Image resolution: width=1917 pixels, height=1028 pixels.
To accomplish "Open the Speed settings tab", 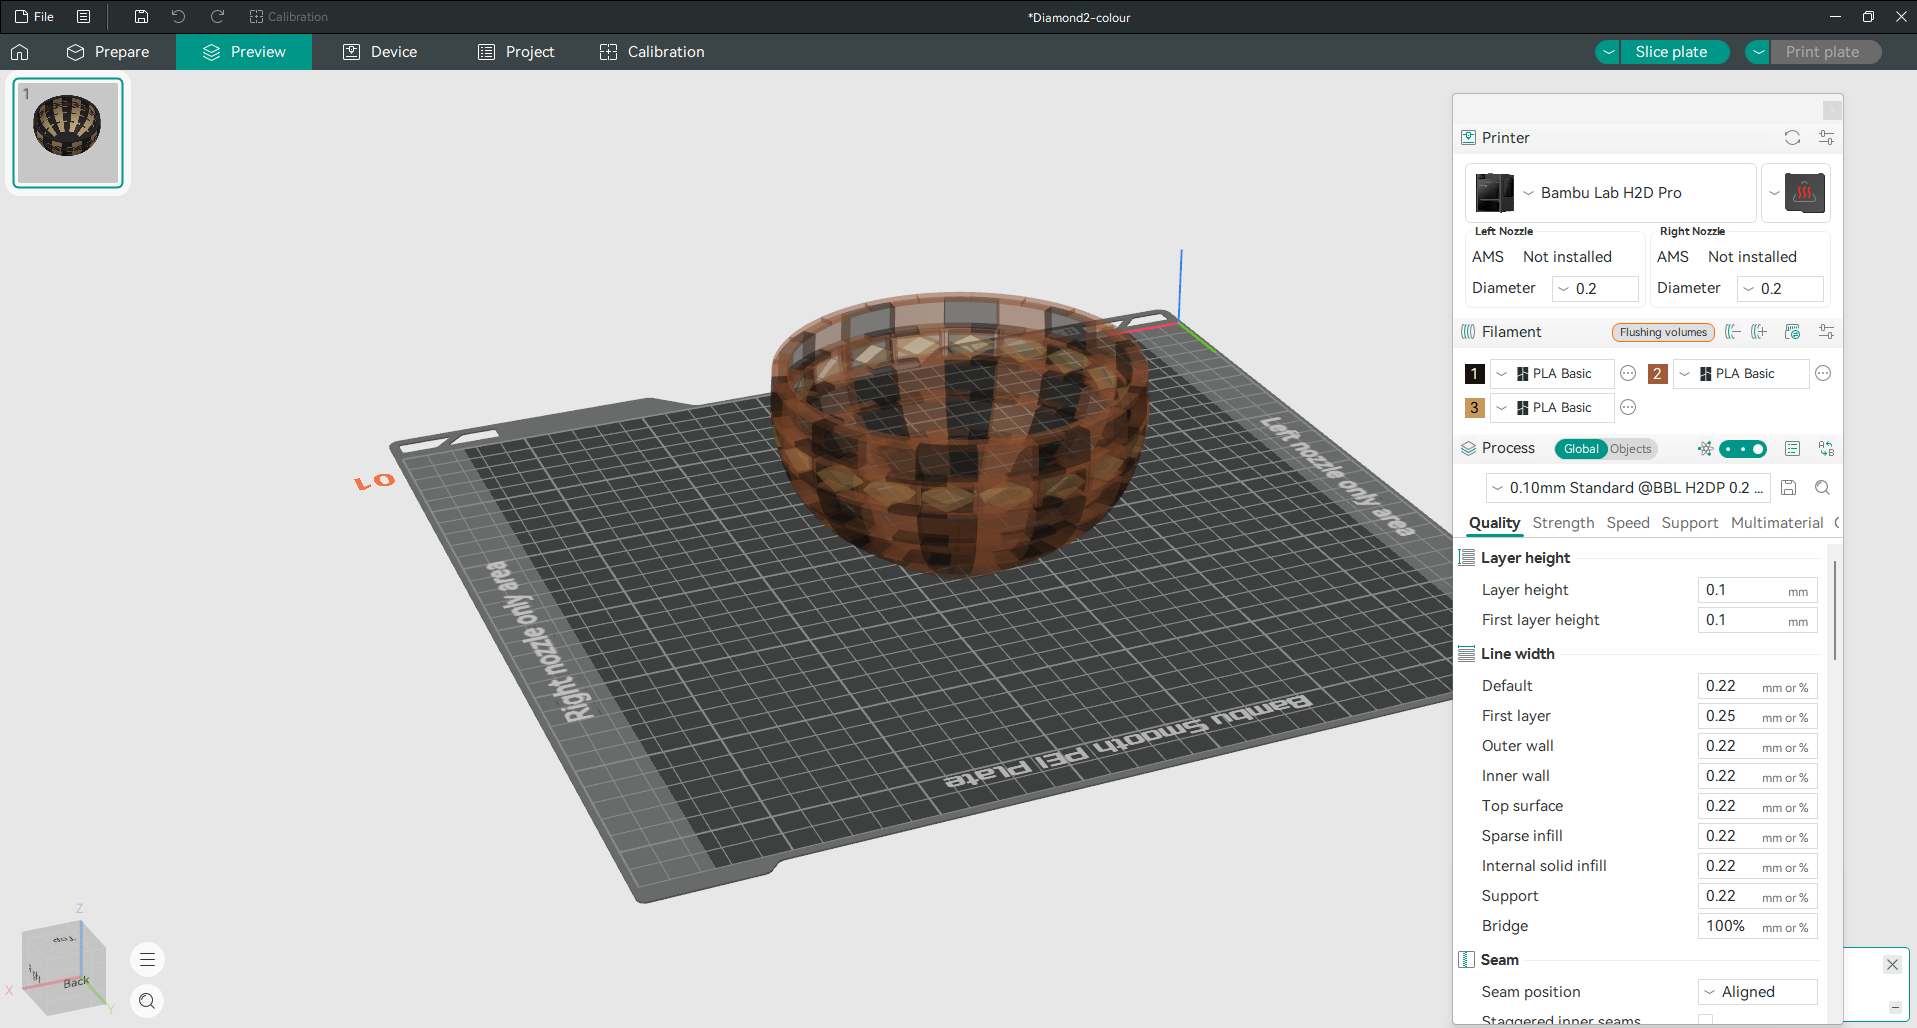I will coord(1628,523).
